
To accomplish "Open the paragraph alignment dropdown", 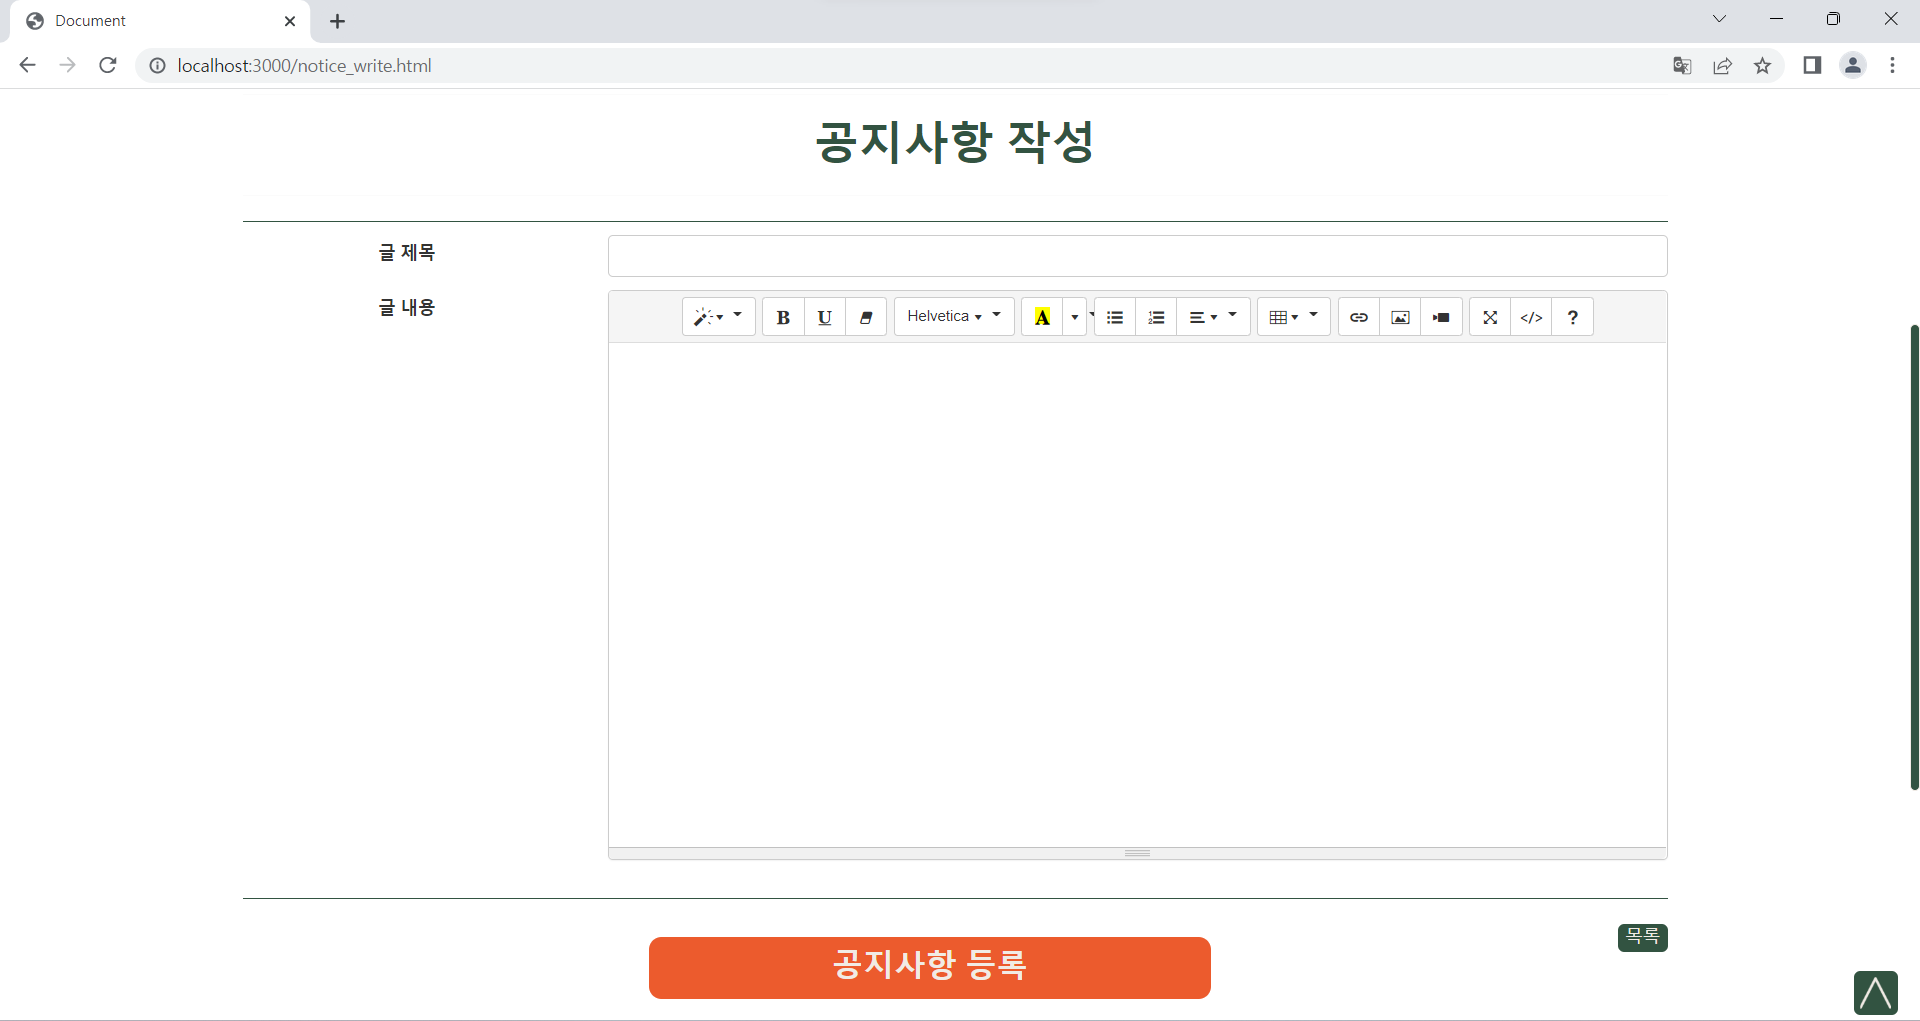I will [1213, 317].
